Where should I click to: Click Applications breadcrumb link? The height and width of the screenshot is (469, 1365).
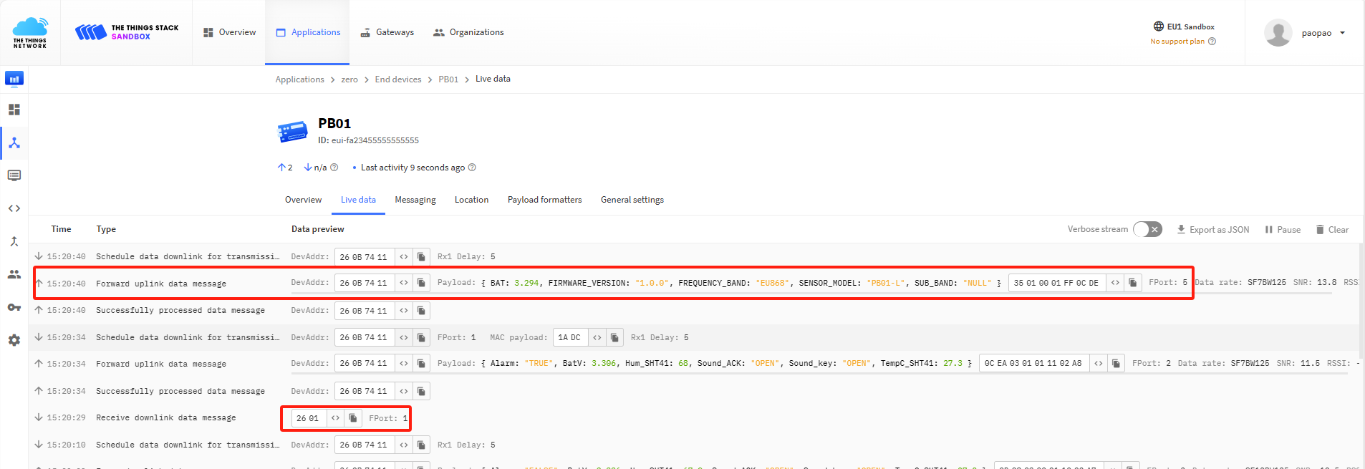[x=300, y=79]
